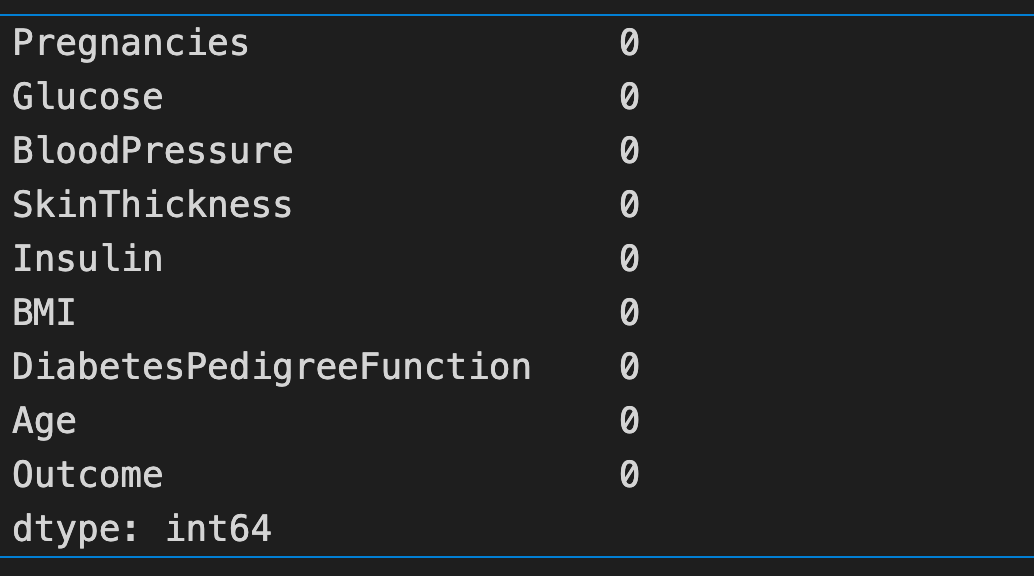
Task: Click the 0 value for Outcome
Action: tap(629, 475)
